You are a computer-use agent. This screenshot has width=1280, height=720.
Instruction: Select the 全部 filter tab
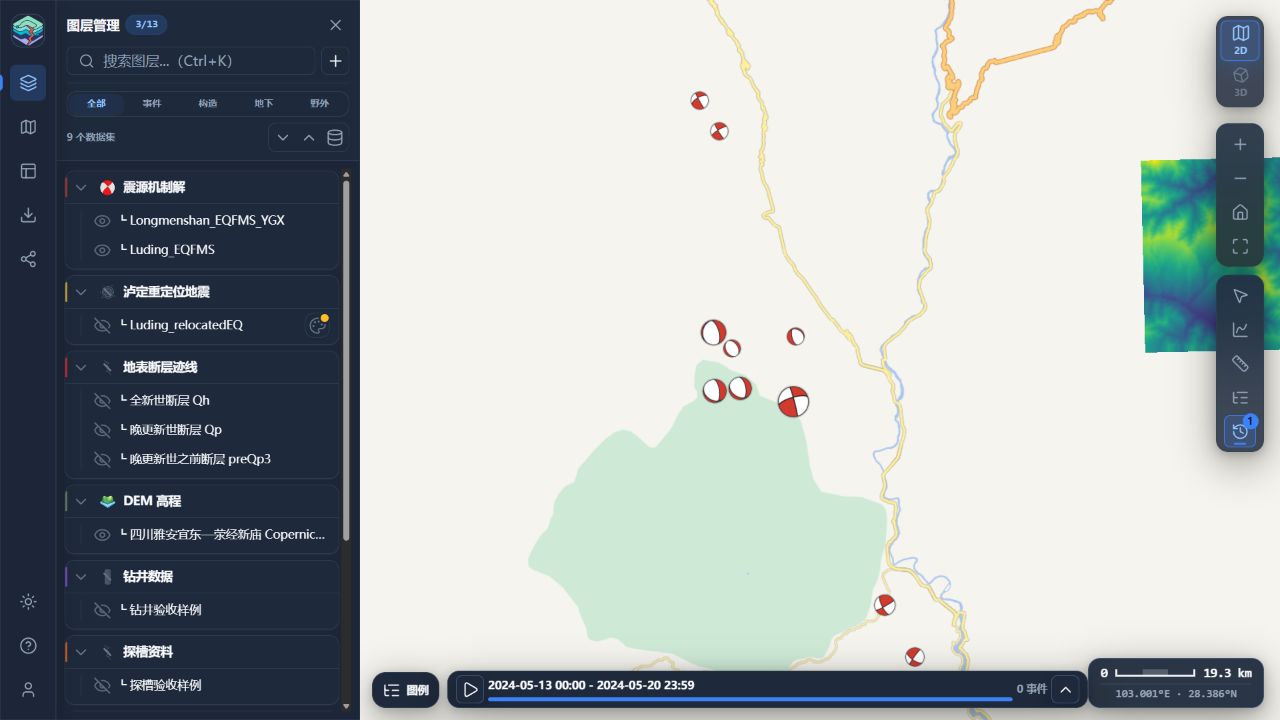click(x=96, y=104)
